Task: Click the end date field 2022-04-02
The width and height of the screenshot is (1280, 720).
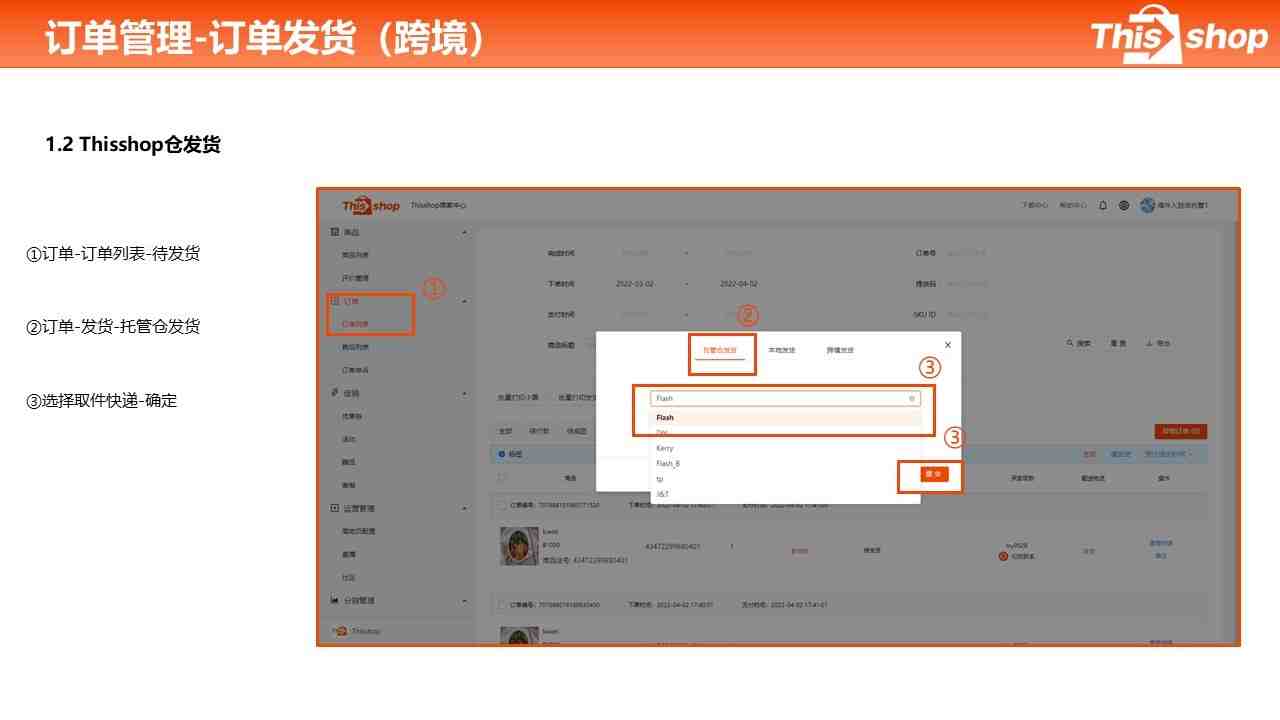Action: coord(740,284)
